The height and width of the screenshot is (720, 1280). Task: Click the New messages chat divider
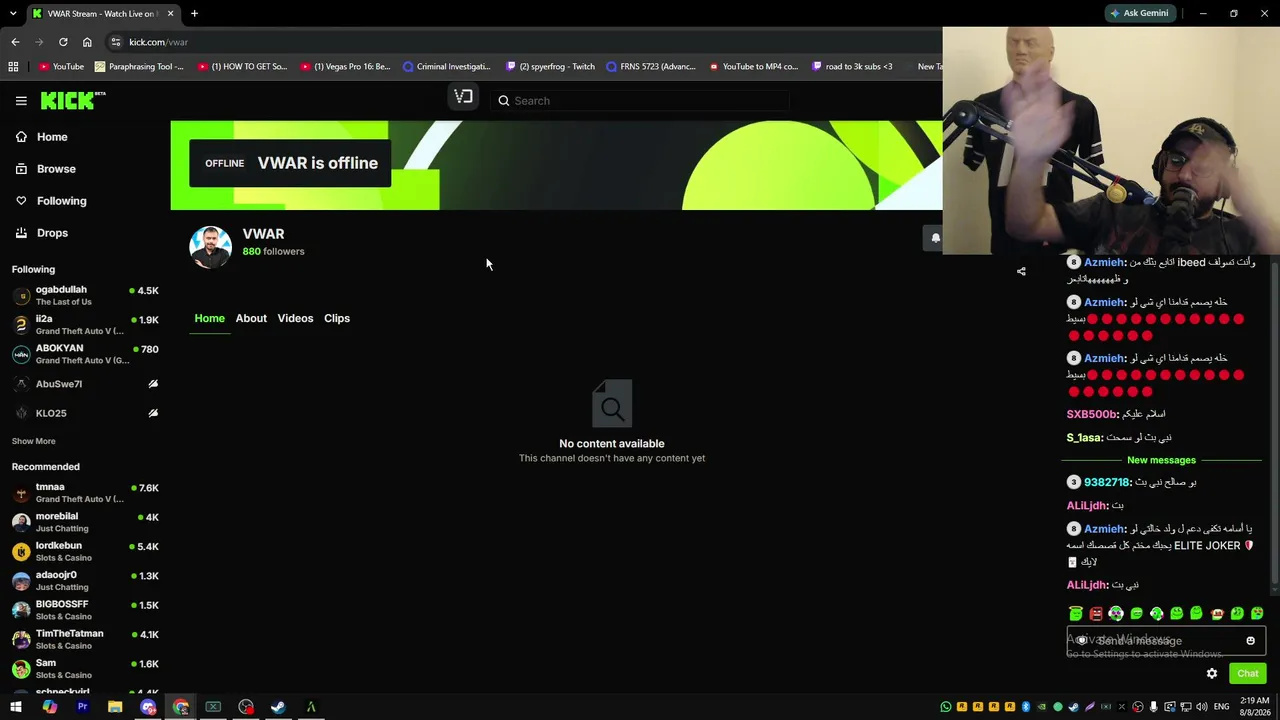point(1161,460)
